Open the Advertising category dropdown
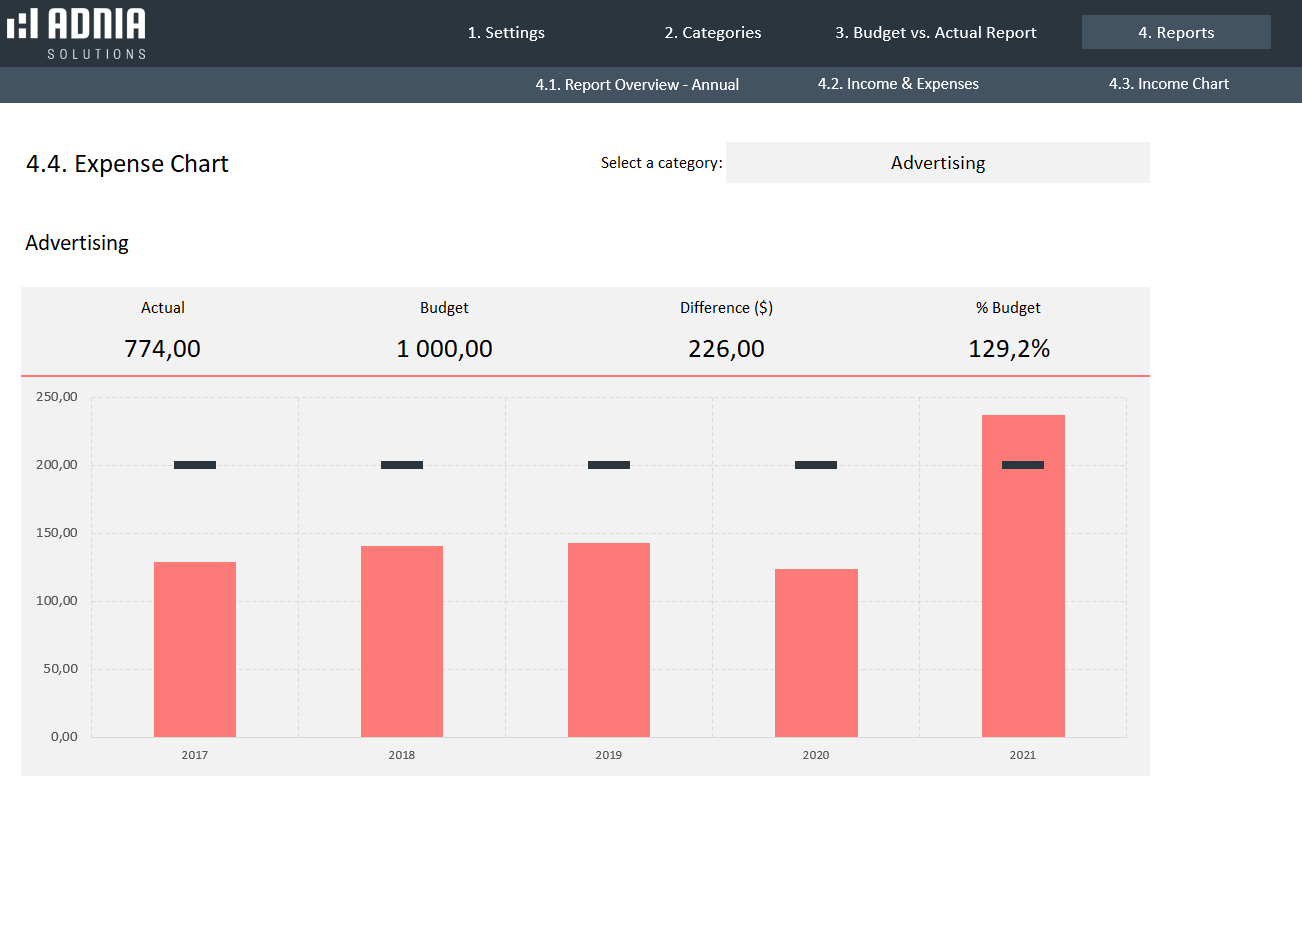Screen dimensions: 1302x929 pos(937,163)
